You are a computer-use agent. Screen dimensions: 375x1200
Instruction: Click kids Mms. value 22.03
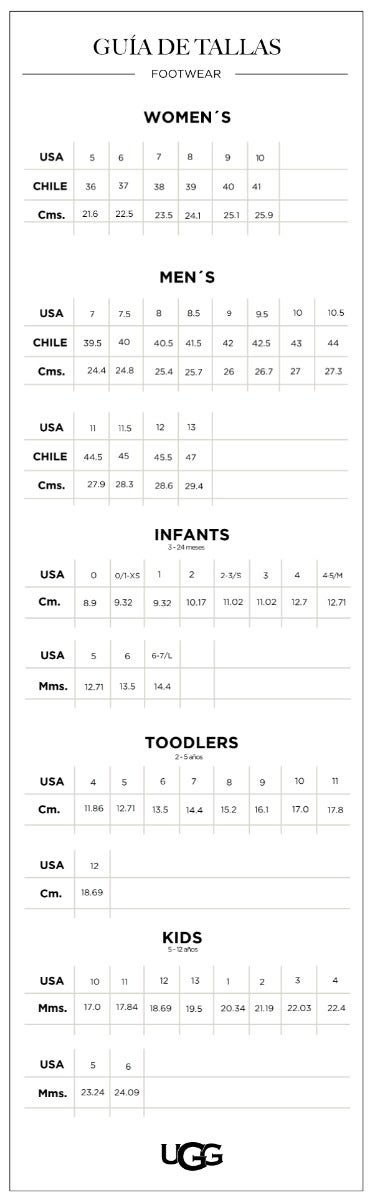[x=298, y=1007]
